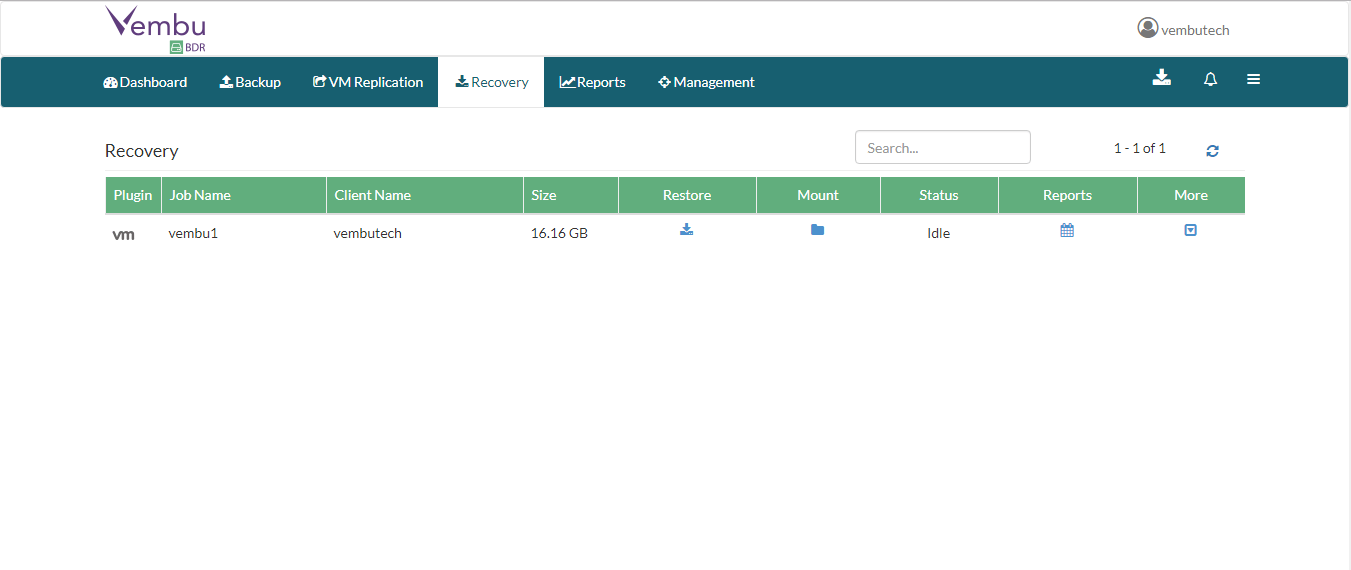The image size is (1351, 570).
Task: Select the Recovery tab
Action: (491, 82)
